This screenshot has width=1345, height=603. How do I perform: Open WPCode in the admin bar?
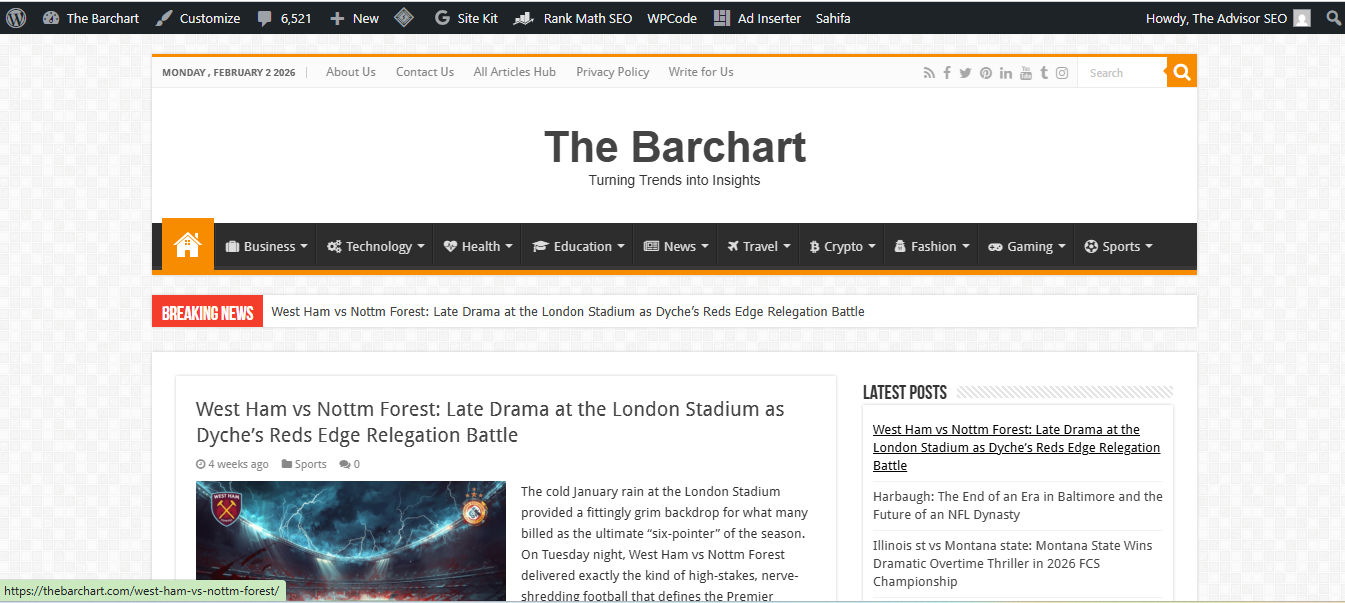[672, 18]
